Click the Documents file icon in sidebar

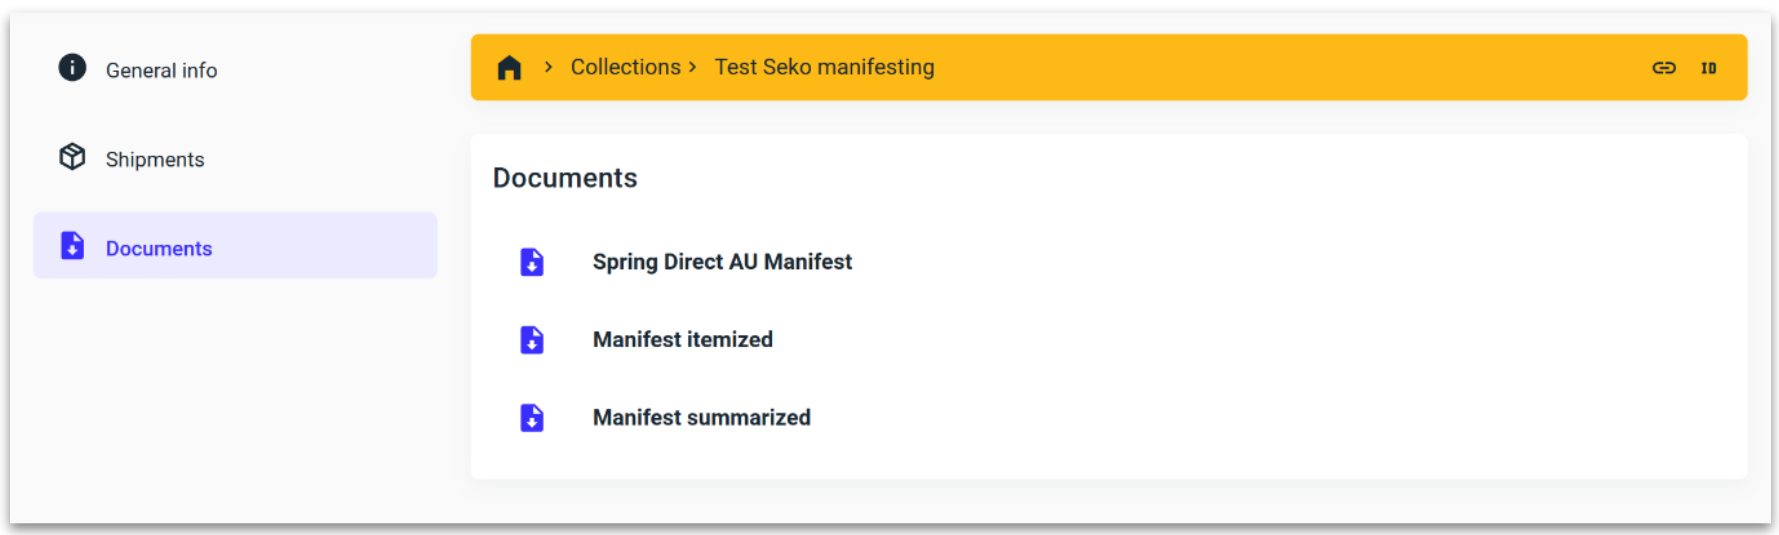pos(72,246)
